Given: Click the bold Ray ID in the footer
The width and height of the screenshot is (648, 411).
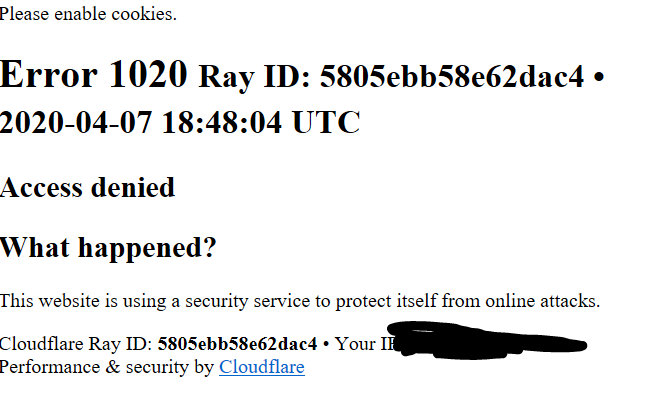Looking at the screenshot, I should coord(237,345).
